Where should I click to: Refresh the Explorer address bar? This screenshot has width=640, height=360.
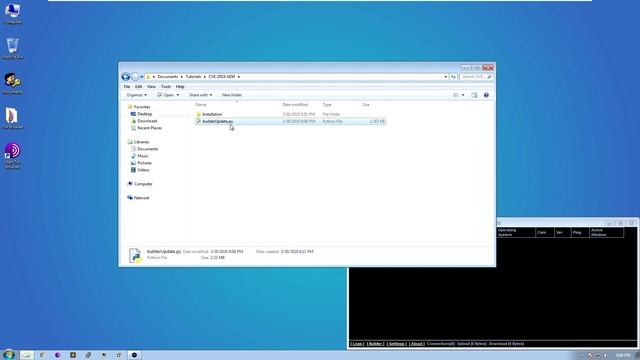453,77
